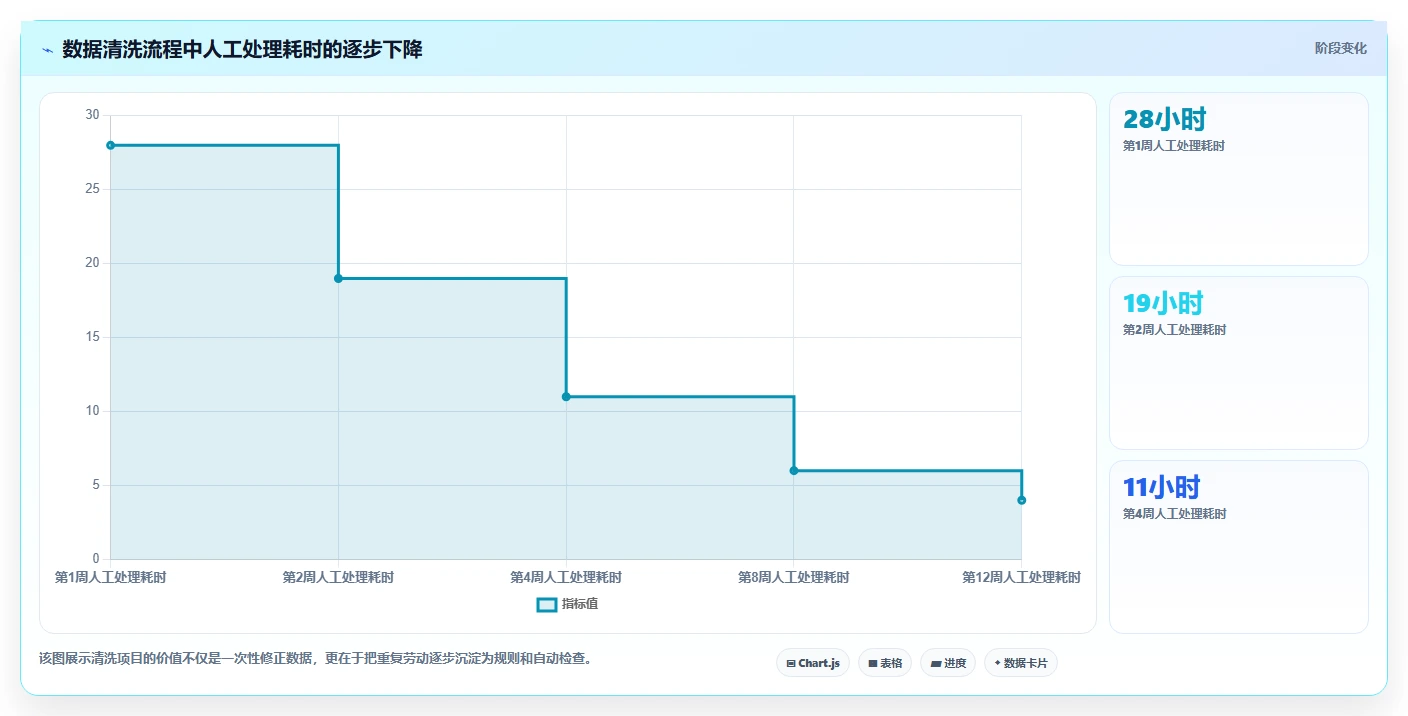Click the data point at 第1周 (28)

point(110,145)
